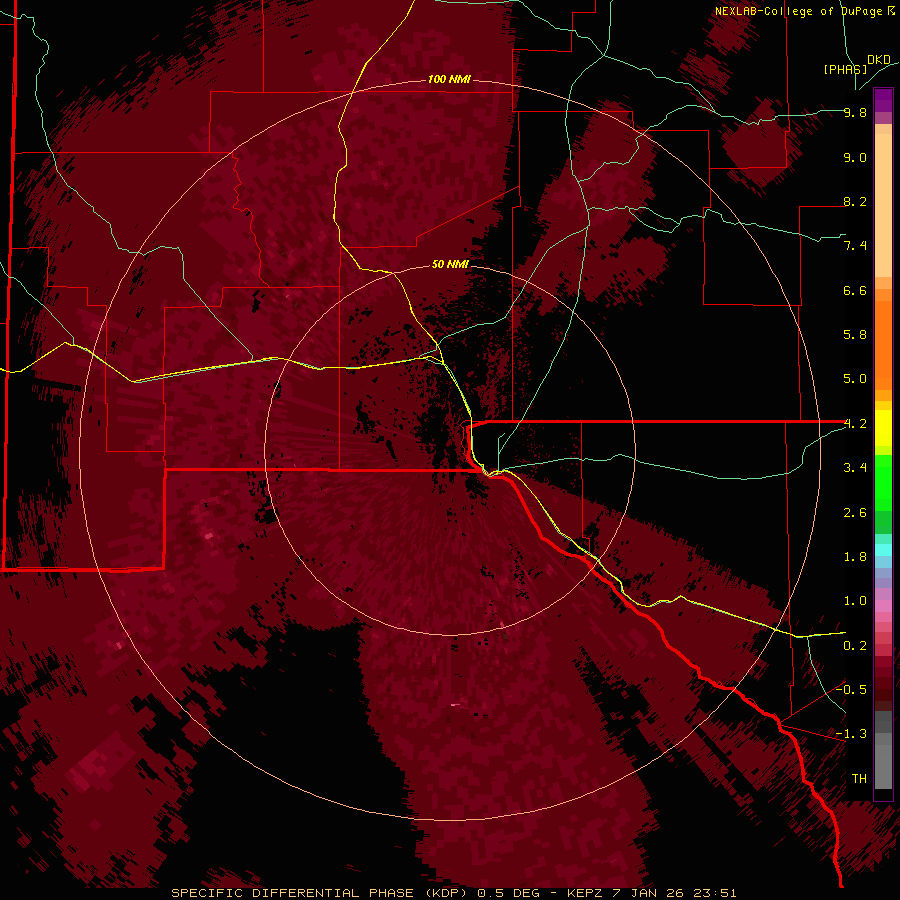Click the 5.8 legend value

pos(855,335)
